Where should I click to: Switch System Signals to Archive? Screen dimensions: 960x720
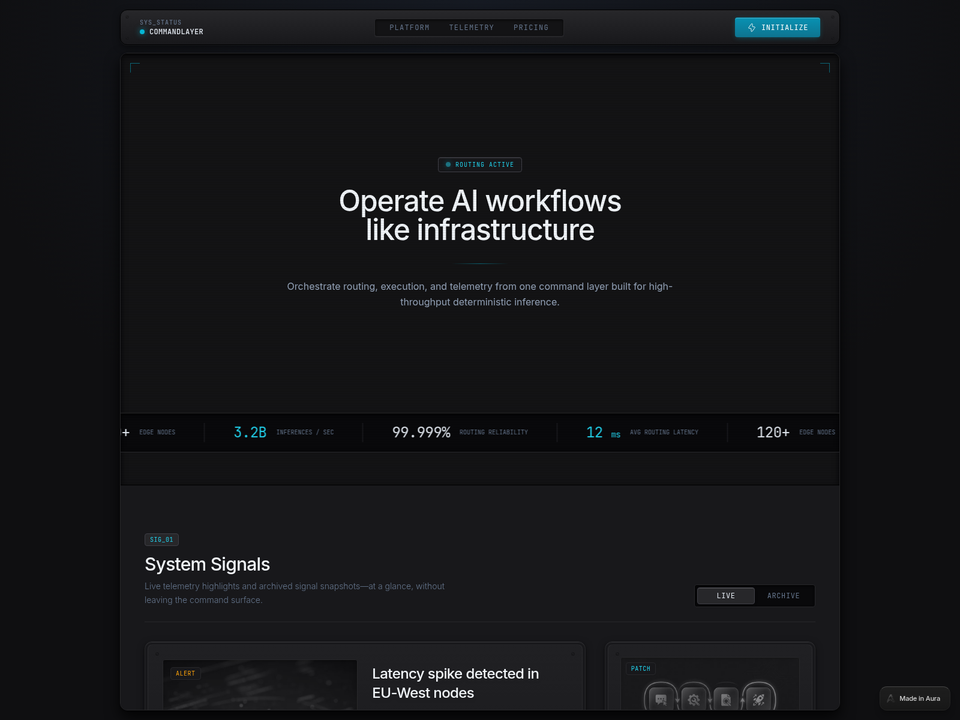(783, 596)
